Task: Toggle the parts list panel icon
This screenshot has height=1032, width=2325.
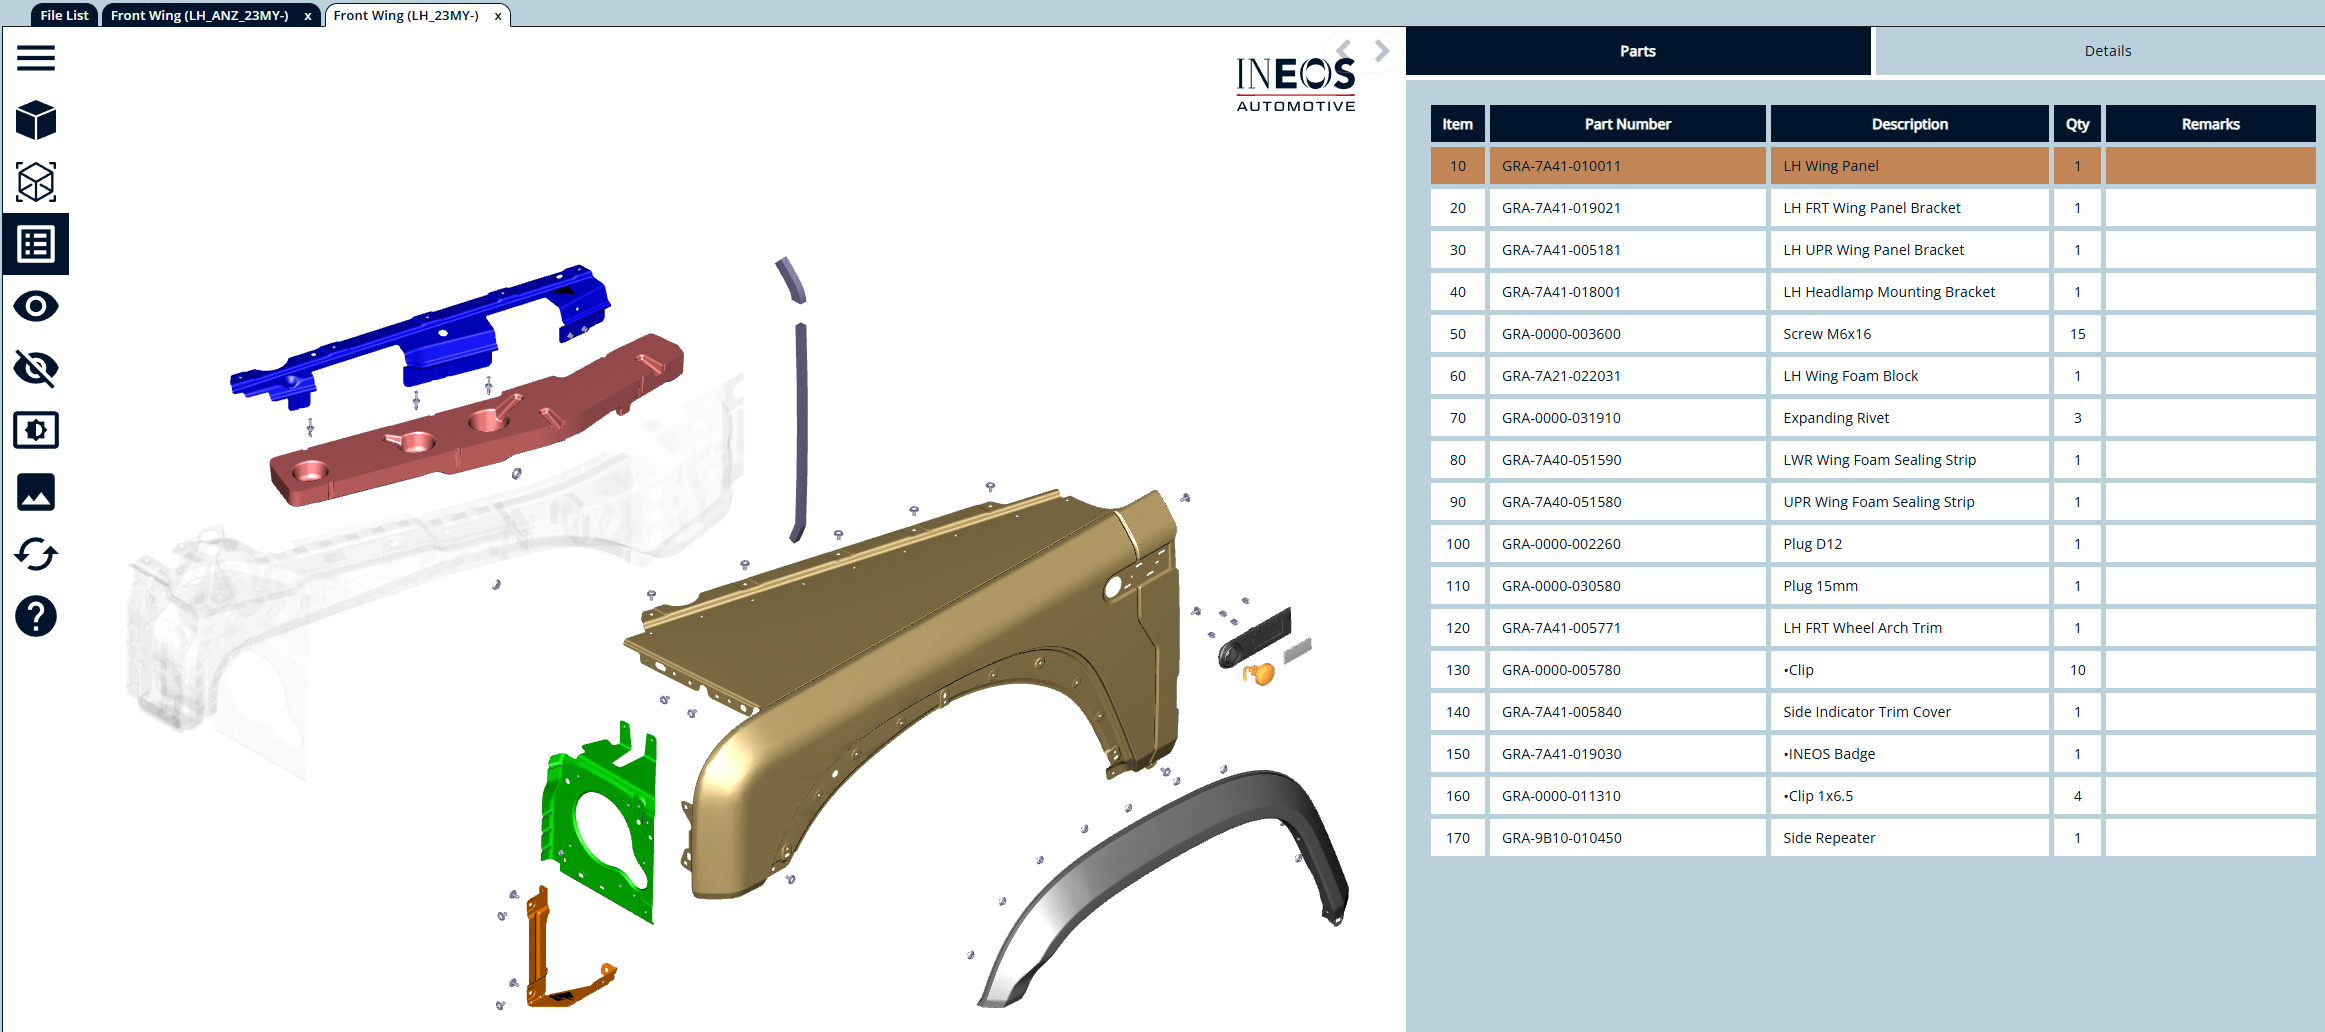Action: [x=36, y=244]
